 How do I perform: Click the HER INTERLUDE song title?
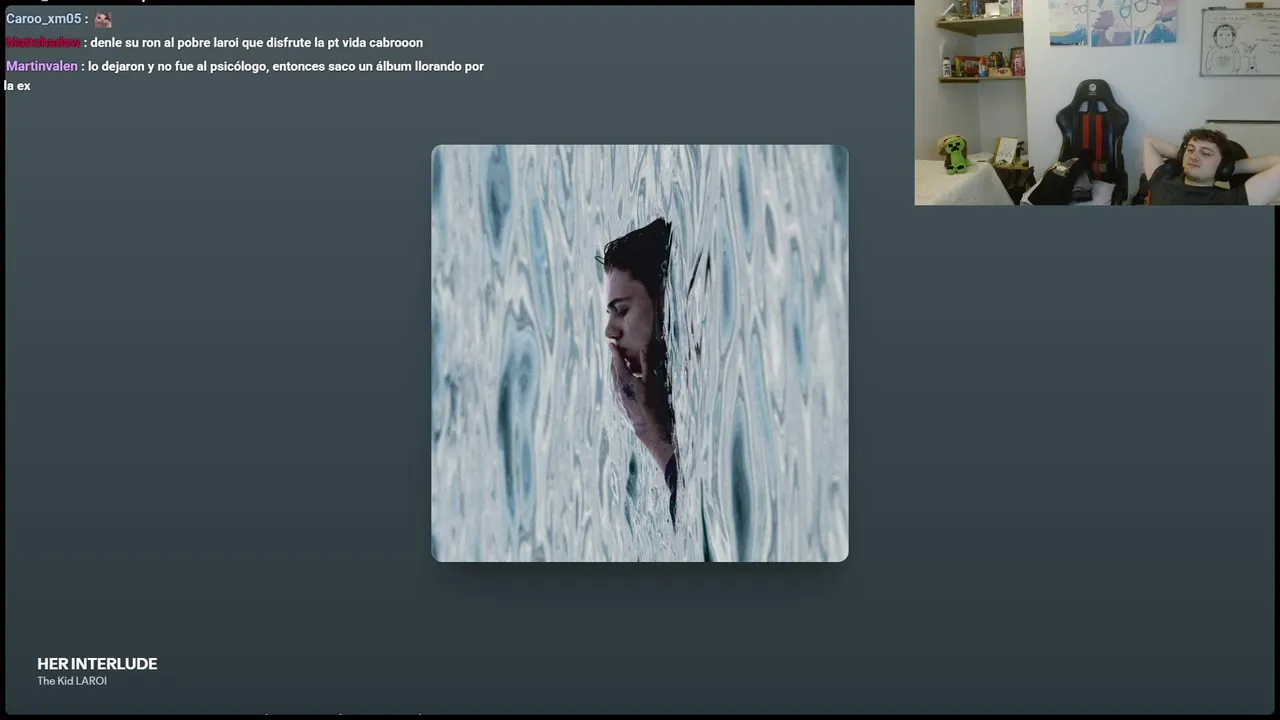click(x=97, y=664)
